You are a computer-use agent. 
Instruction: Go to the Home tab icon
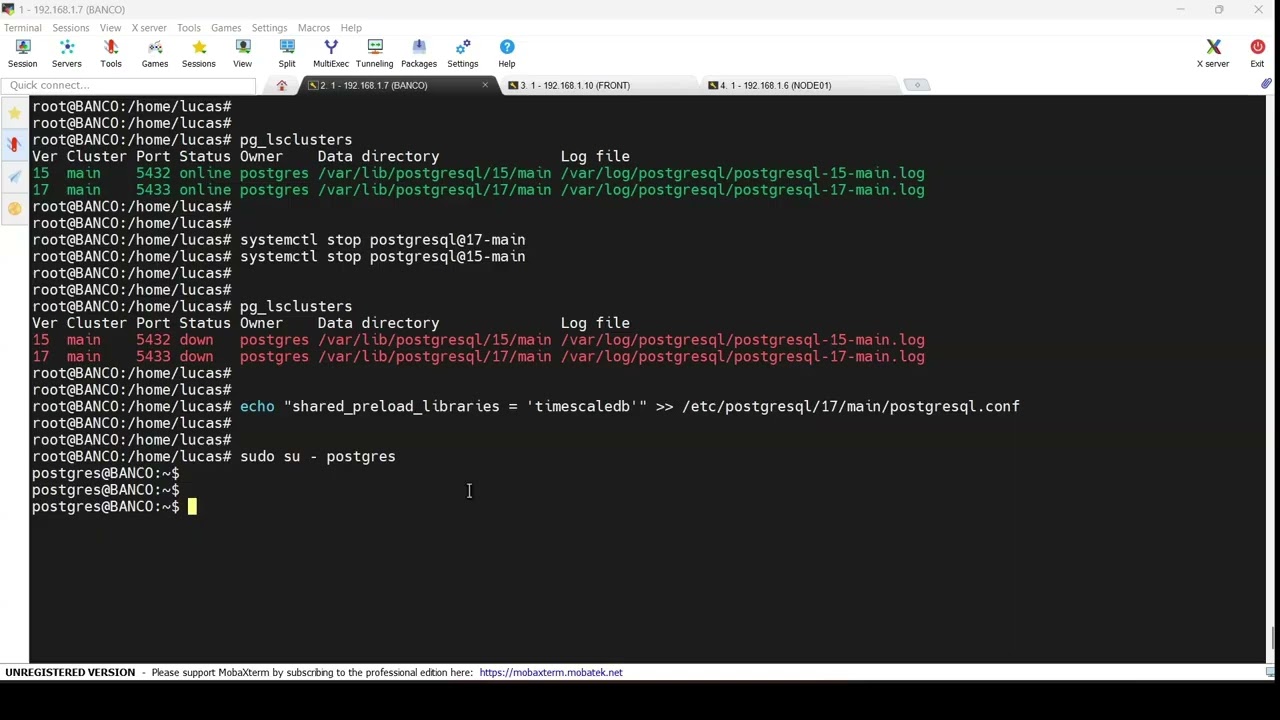click(282, 85)
